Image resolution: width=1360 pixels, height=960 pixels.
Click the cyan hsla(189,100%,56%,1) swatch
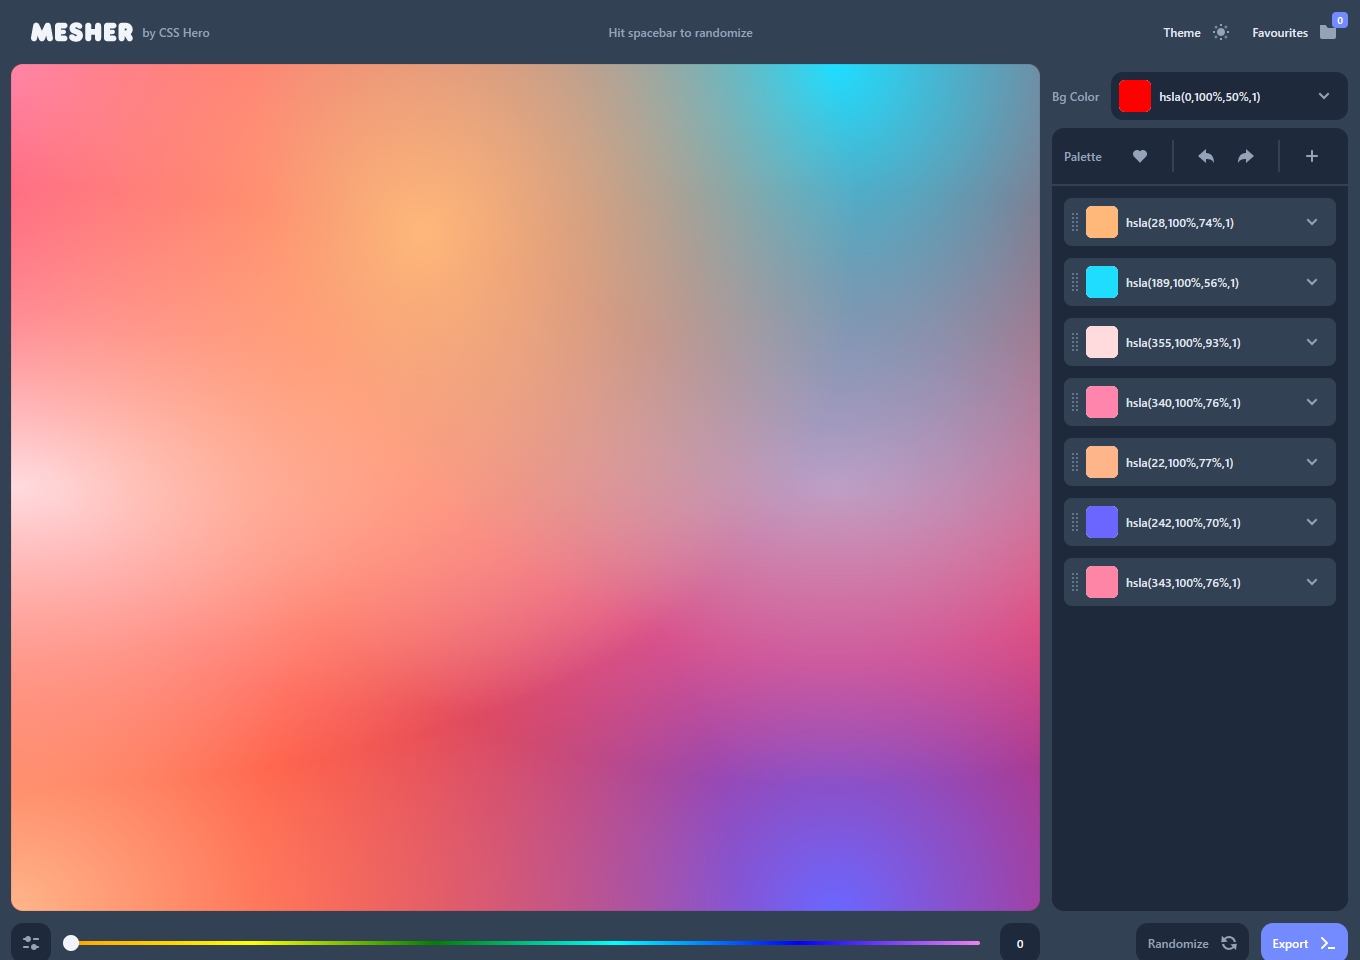1102,282
